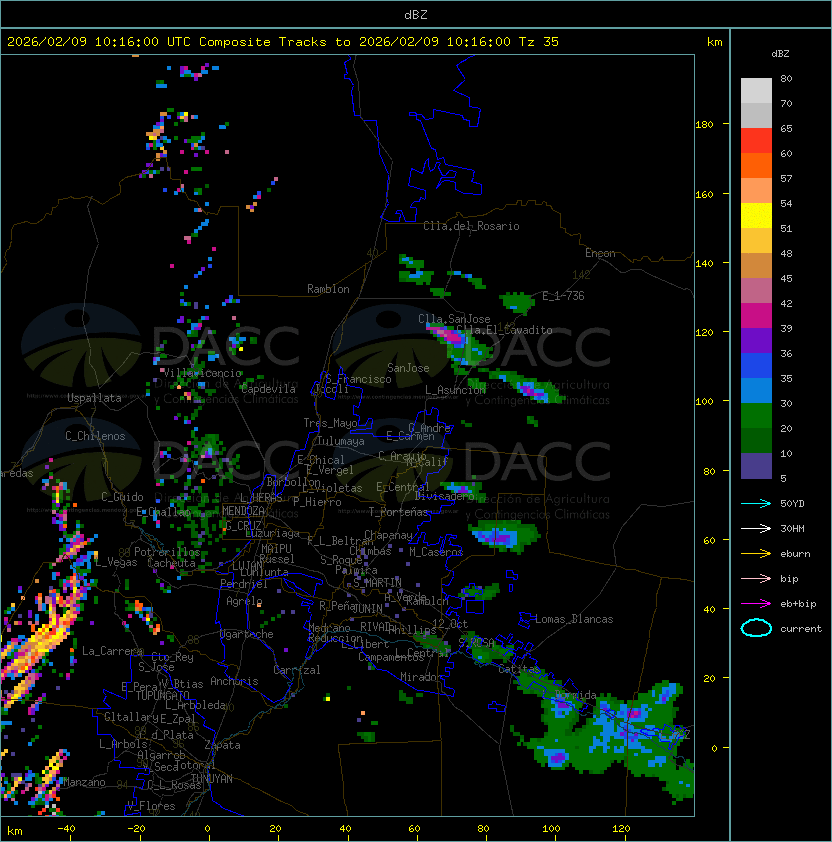Click the 'eburn' legend label
Screen dimensions: 832x842
pyautogui.click(x=795, y=554)
